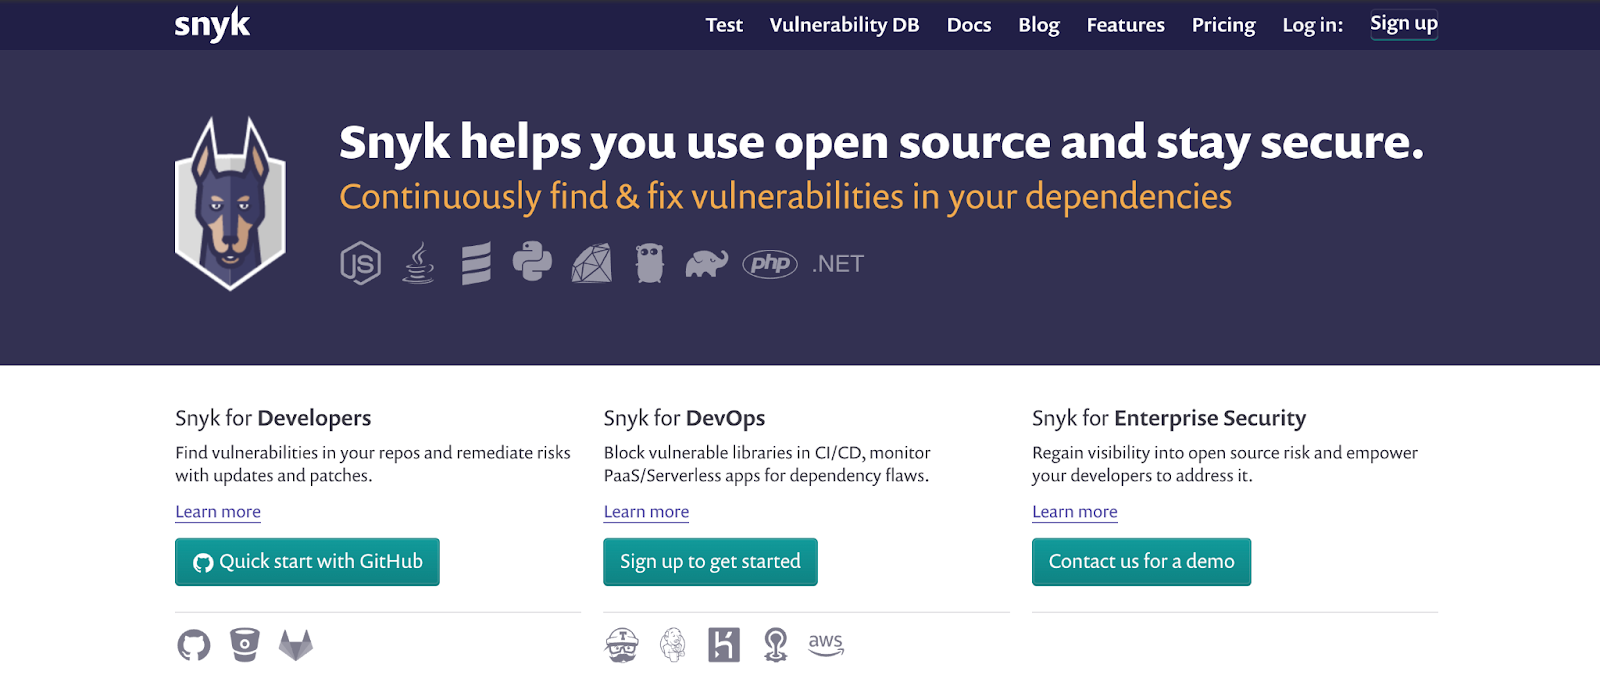Screen dimensions: 1600x700
Task: Click the Snyk Doberman shield mascot
Action: point(231,204)
